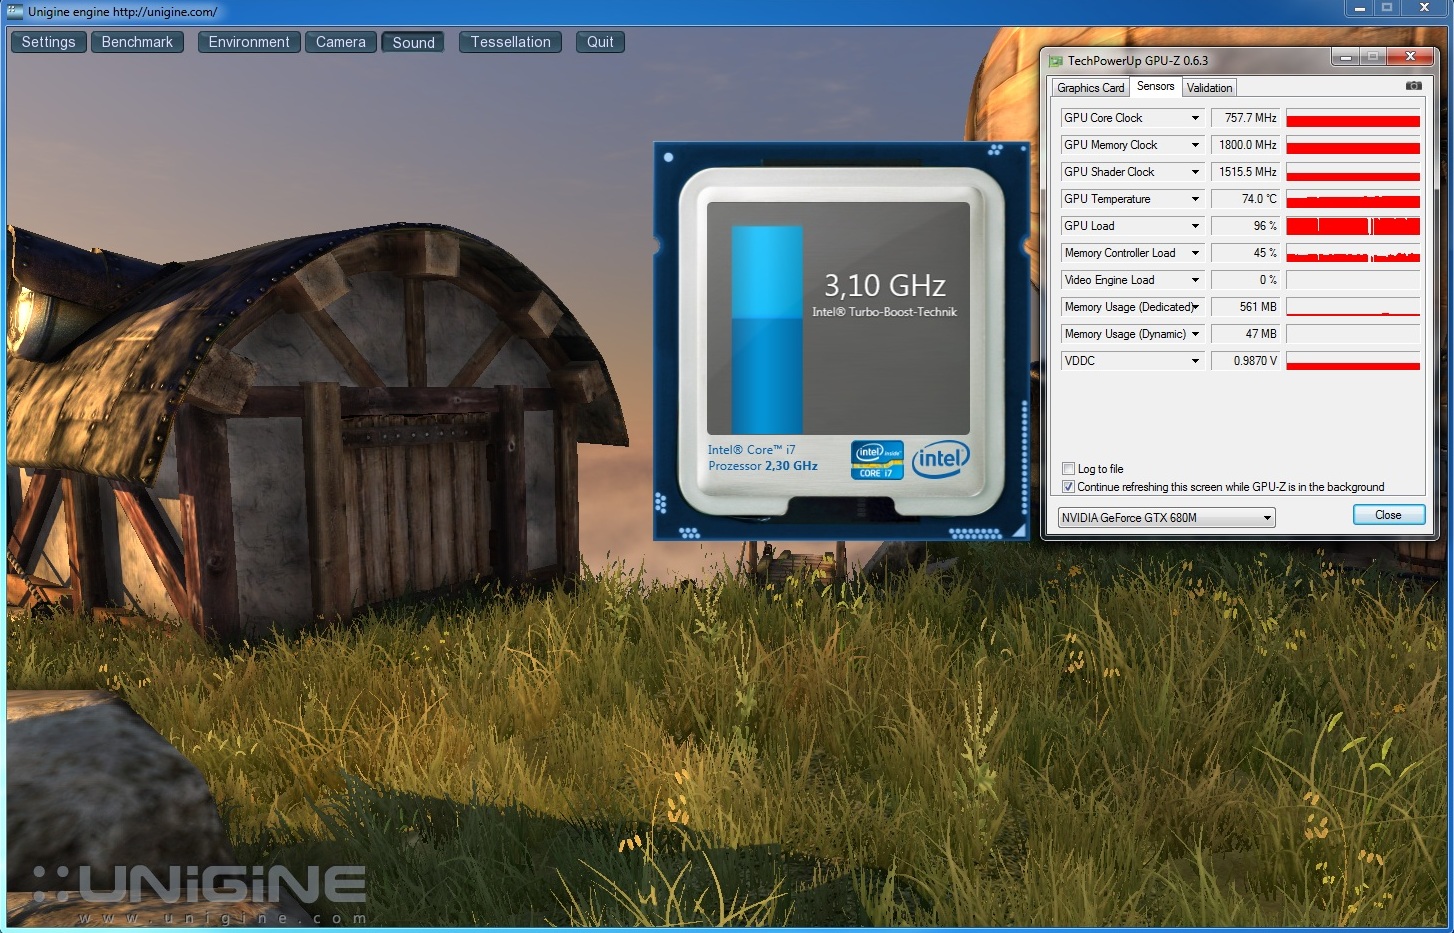Open the Environment options
Screen dimensions: 1454x933
[x=249, y=42]
